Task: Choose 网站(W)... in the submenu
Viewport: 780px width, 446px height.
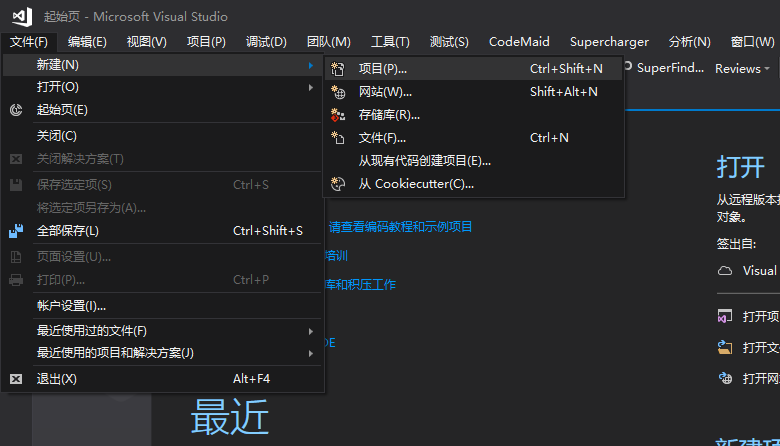Action: click(x=474, y=92)
